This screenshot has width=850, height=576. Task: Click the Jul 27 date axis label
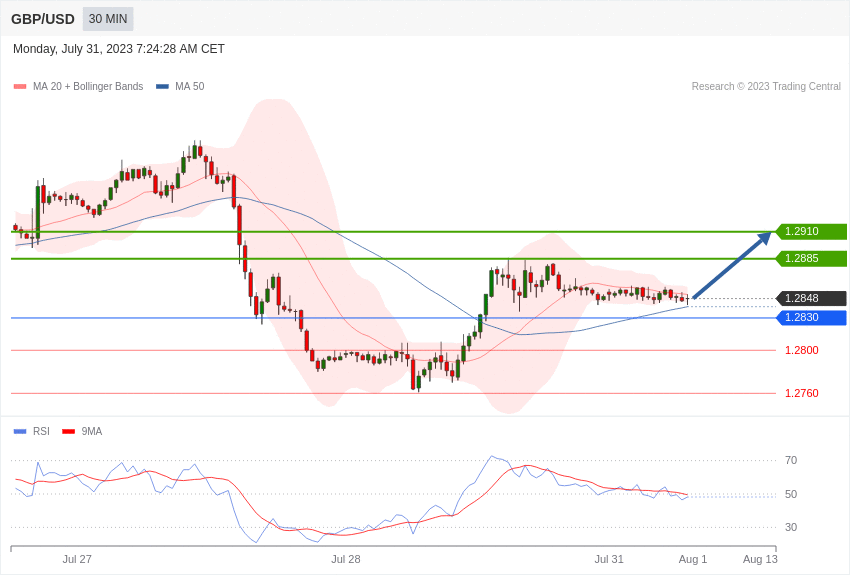[77, 559]
